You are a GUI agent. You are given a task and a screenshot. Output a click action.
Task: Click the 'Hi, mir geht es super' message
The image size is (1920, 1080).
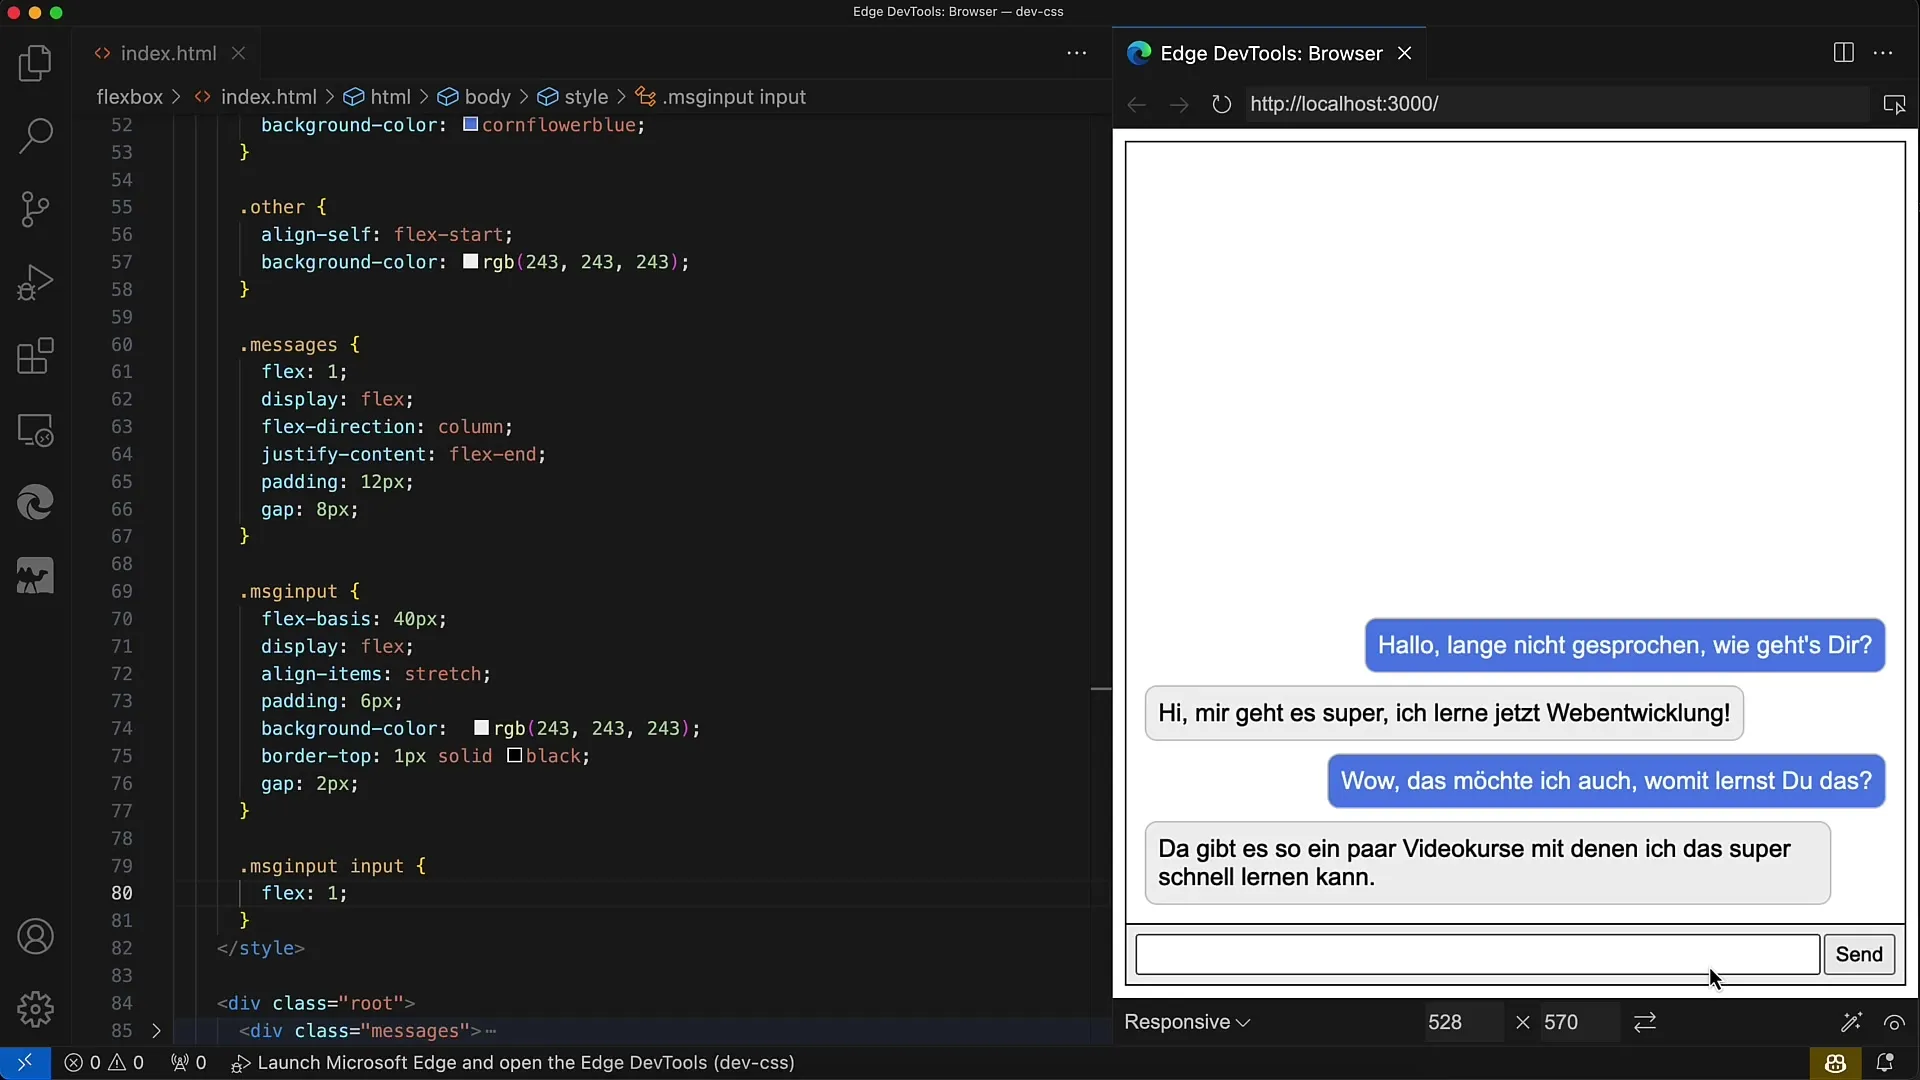pyautogui.click(x=1444, y=713)
